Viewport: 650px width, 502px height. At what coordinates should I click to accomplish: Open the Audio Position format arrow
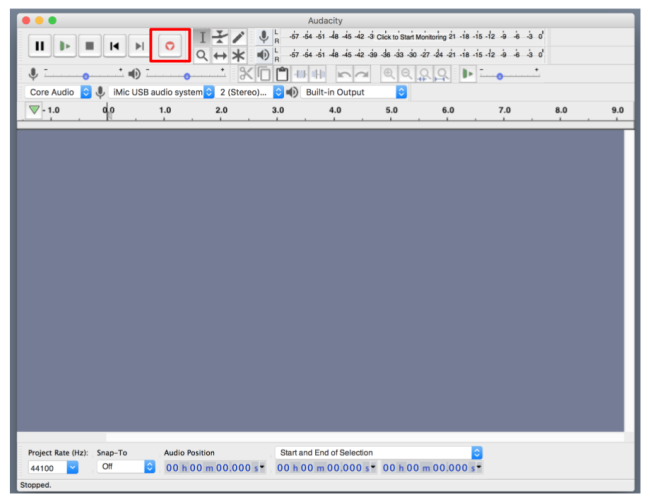(262, 467)
